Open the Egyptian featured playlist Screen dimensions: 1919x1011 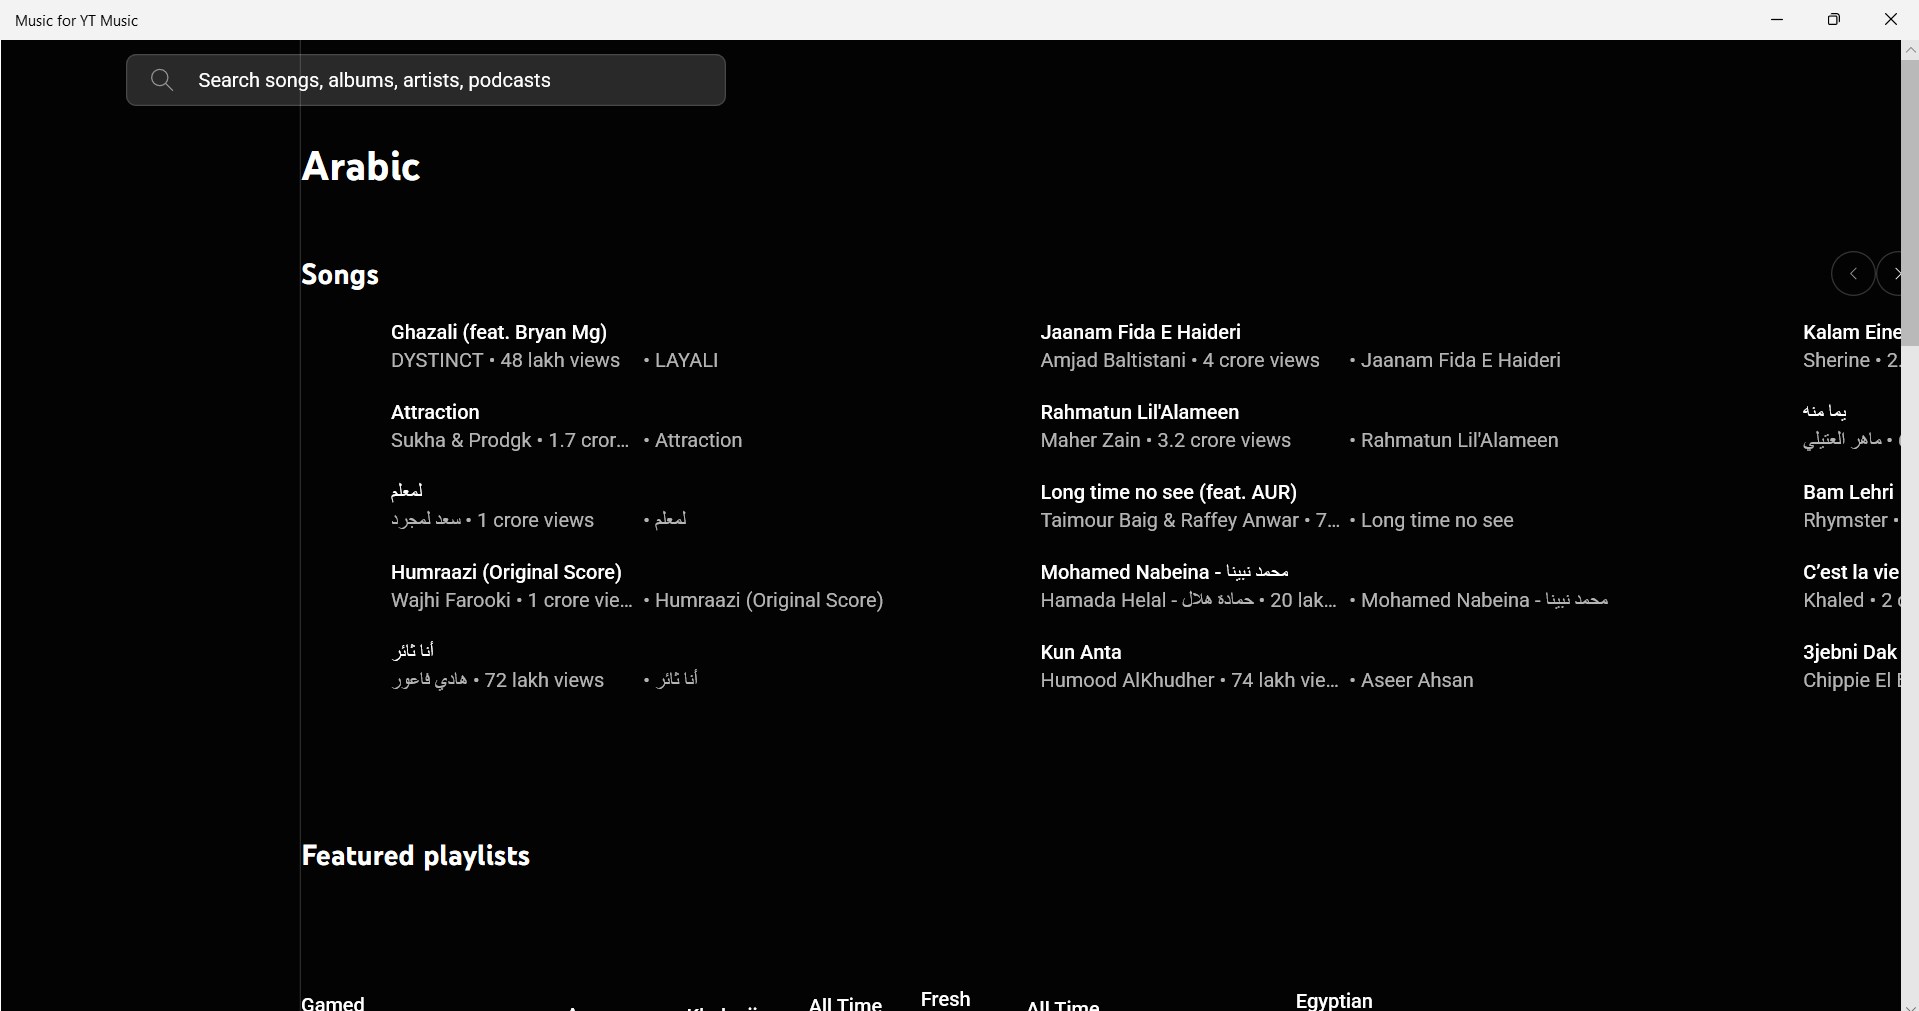click(x=1334, y=1001)
